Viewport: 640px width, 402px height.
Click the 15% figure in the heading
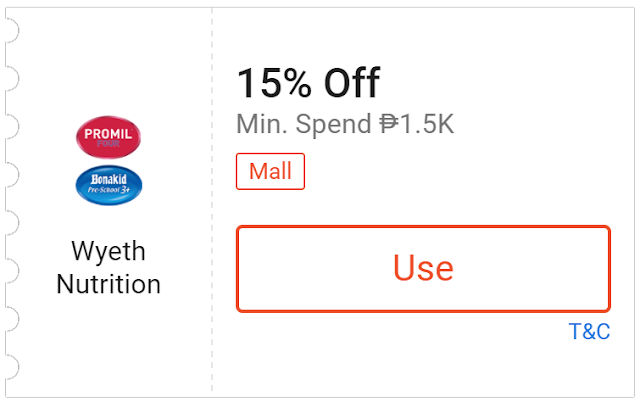(x=273, y=83)
